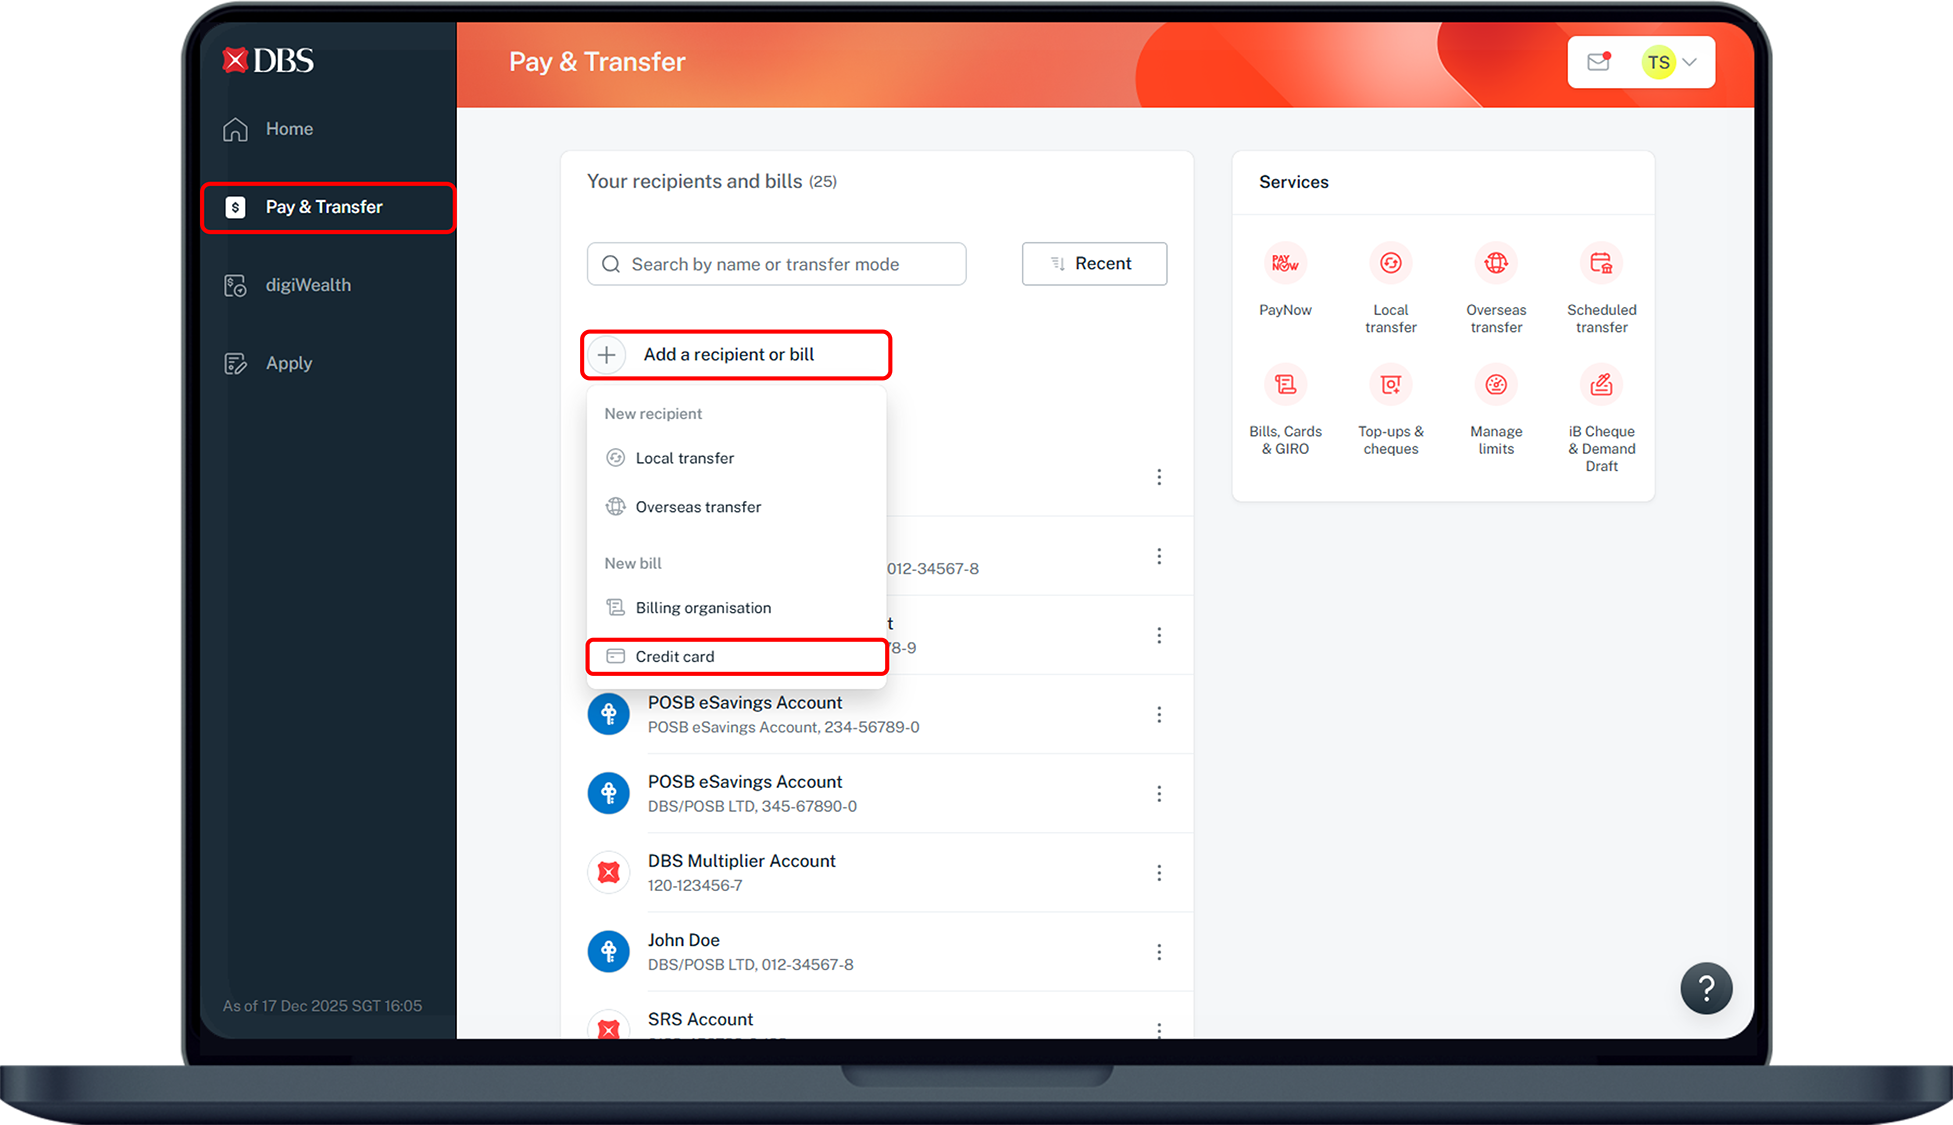Pick Overseas transfer under New recipient
Viewport: 1953px width, 1125px height.
[698, 507]
